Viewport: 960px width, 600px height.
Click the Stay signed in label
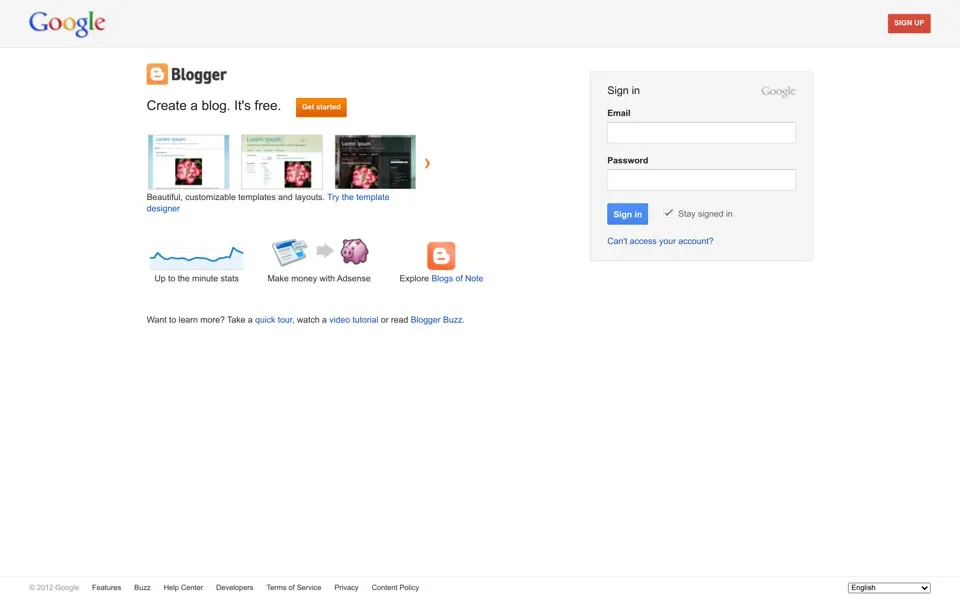pos(705,214)
